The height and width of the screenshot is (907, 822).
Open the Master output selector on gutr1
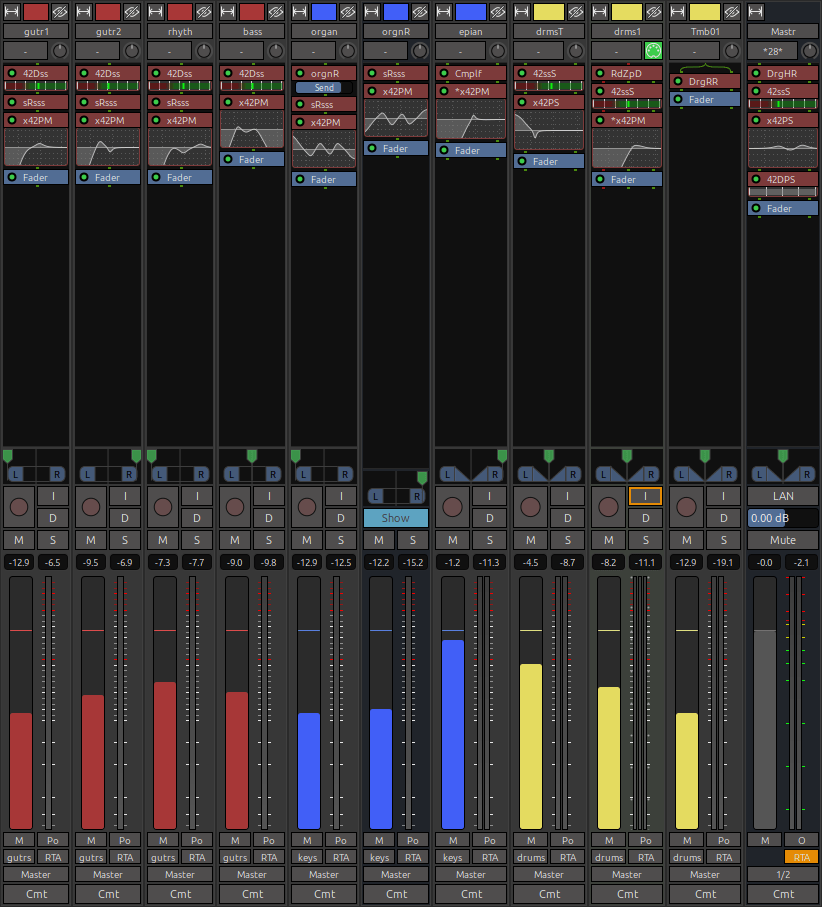tap(36, 874)
